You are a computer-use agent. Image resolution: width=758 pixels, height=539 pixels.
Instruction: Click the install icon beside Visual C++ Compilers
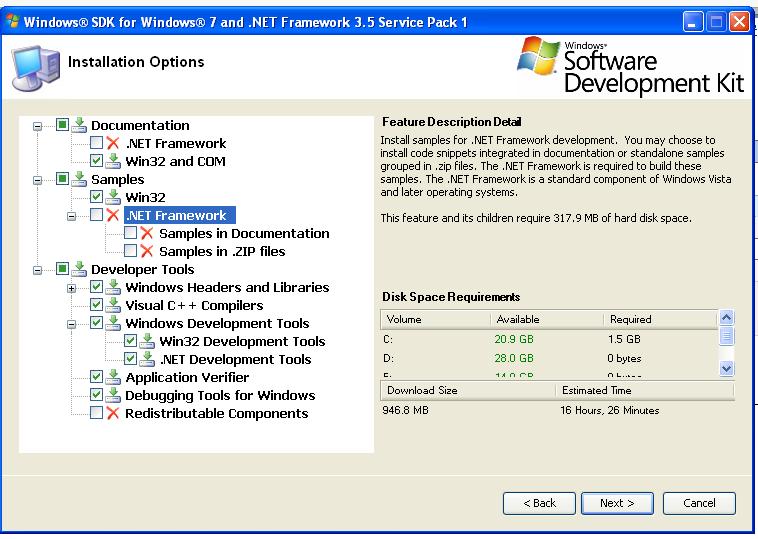113,305
